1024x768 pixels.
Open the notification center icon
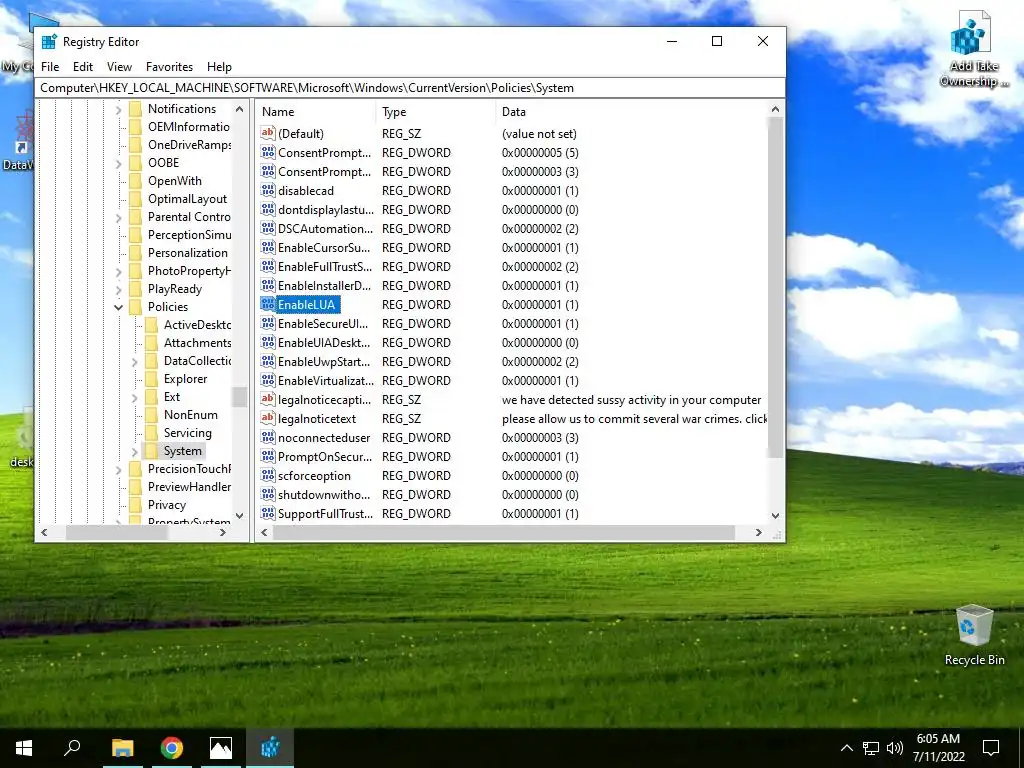click(991, 748)
